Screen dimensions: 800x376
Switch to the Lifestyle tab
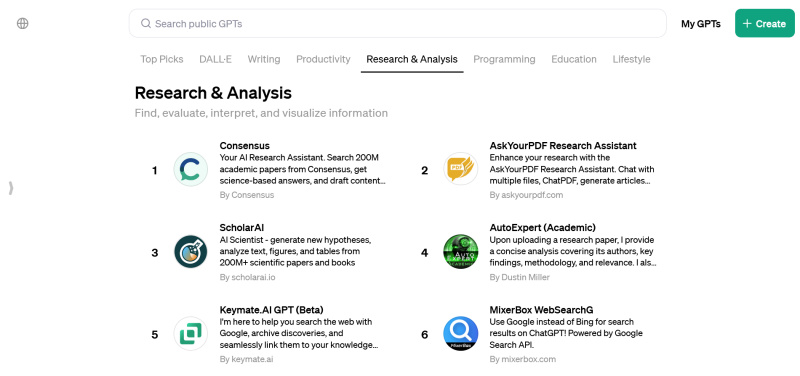tap(631, 59)
